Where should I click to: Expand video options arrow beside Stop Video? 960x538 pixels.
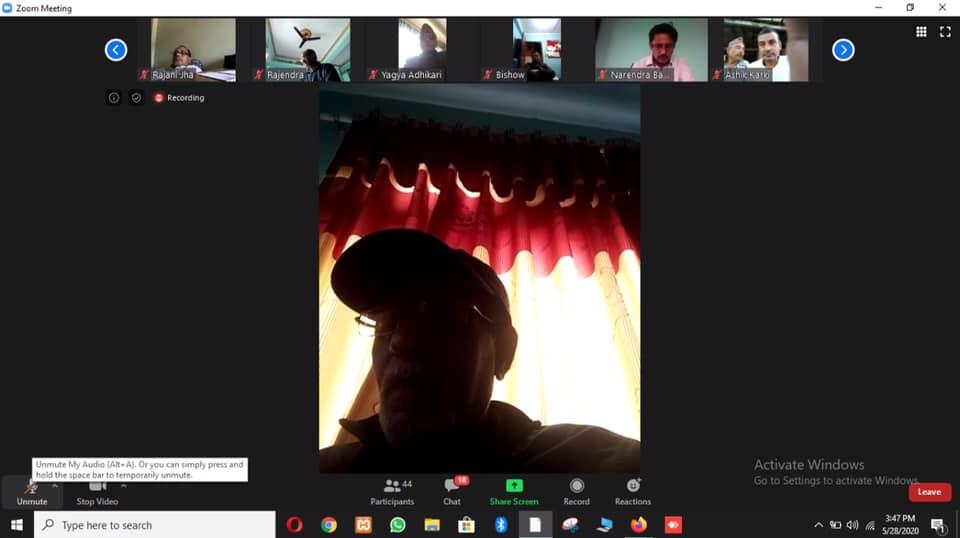tap(124, 486)
